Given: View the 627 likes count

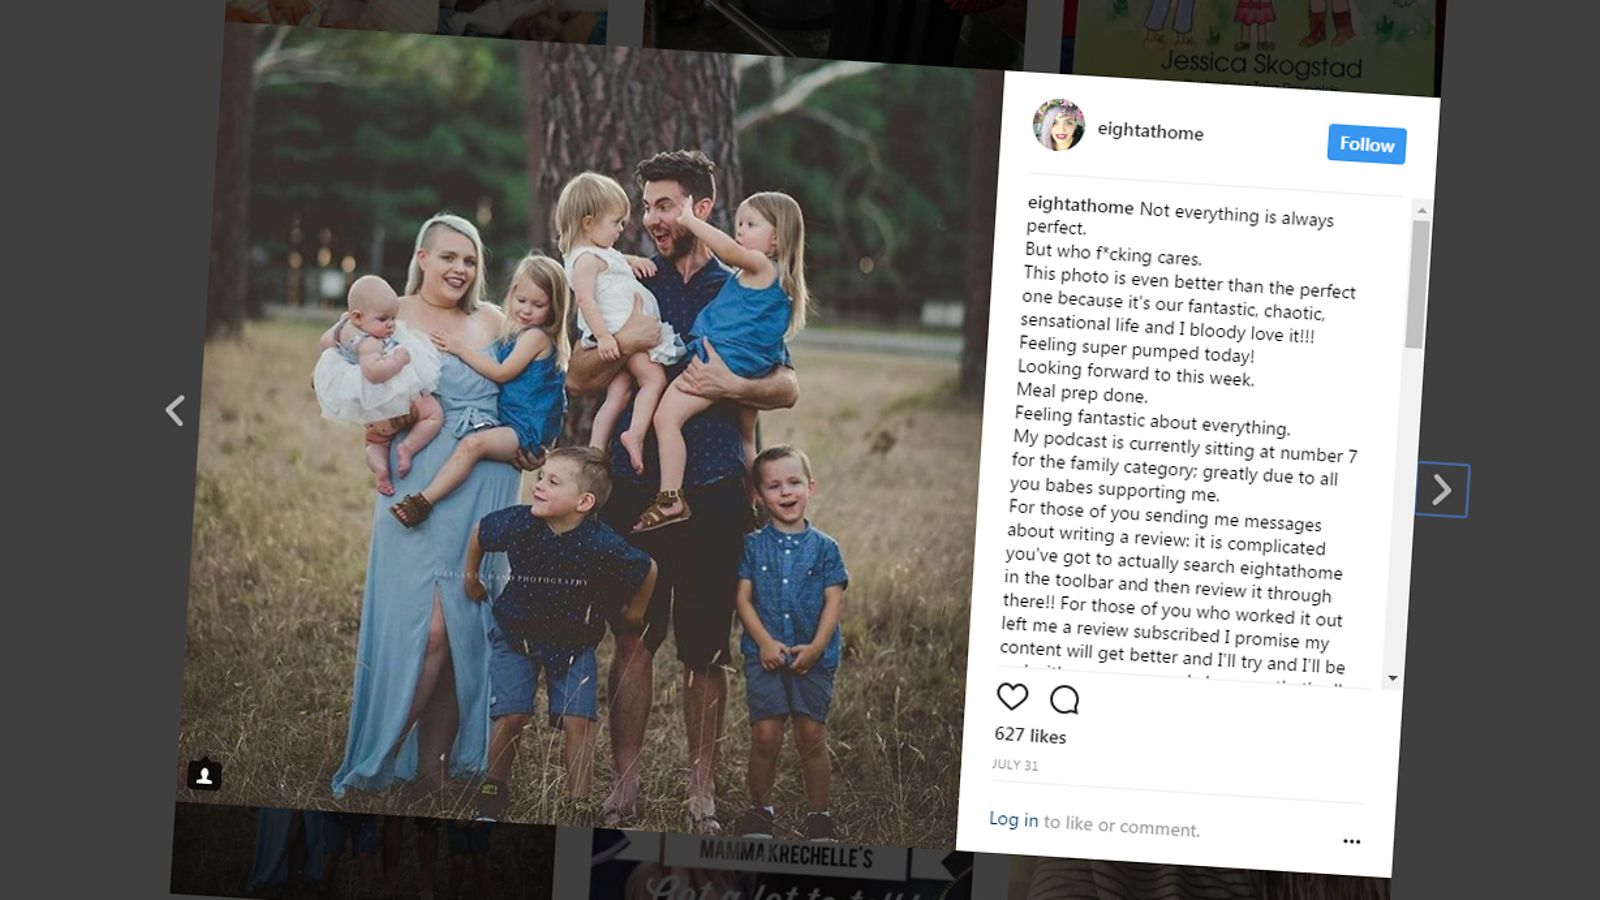Looking at the screenshot, I should [1030, 735].
